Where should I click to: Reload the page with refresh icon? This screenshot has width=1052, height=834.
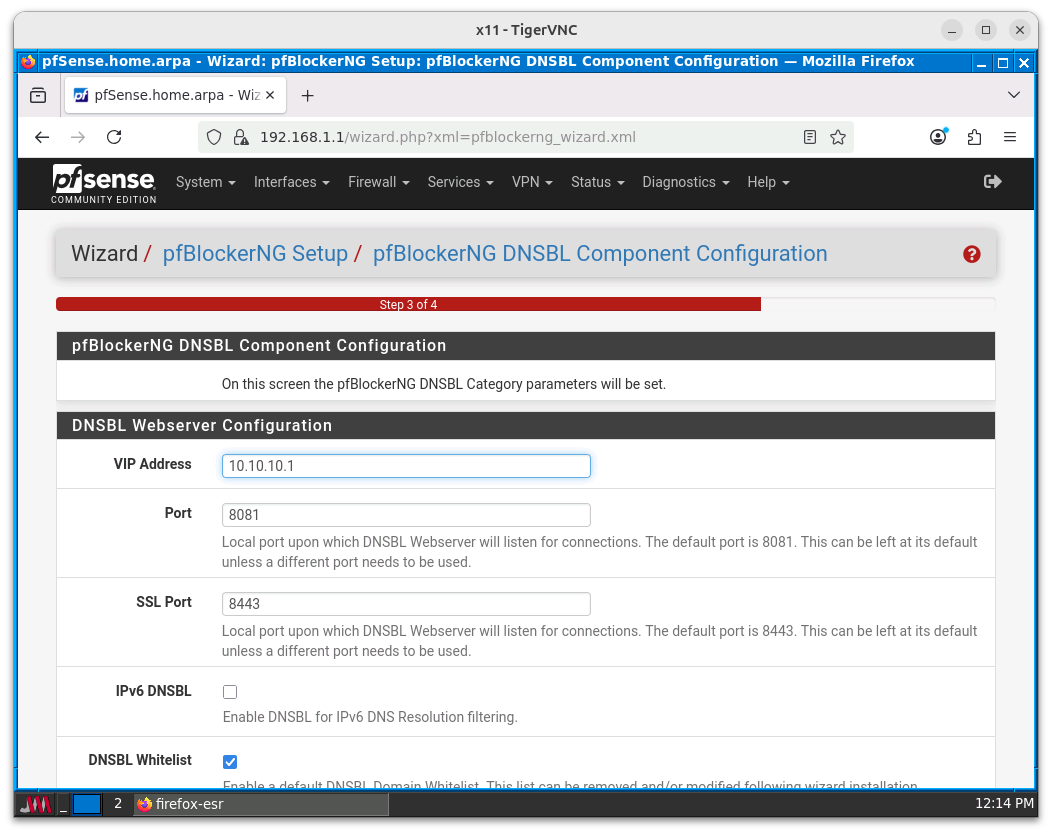click(x=115, y=138)
